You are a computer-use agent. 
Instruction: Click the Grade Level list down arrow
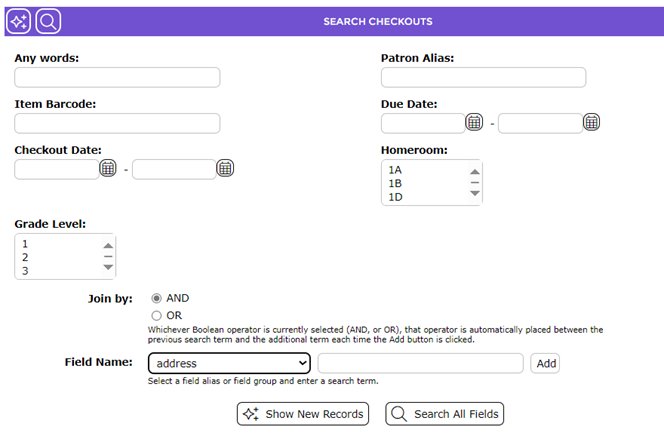point(108,267)
